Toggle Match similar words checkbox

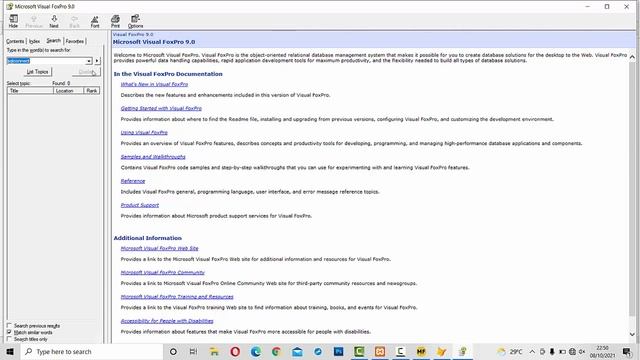(x=9, y=332)
